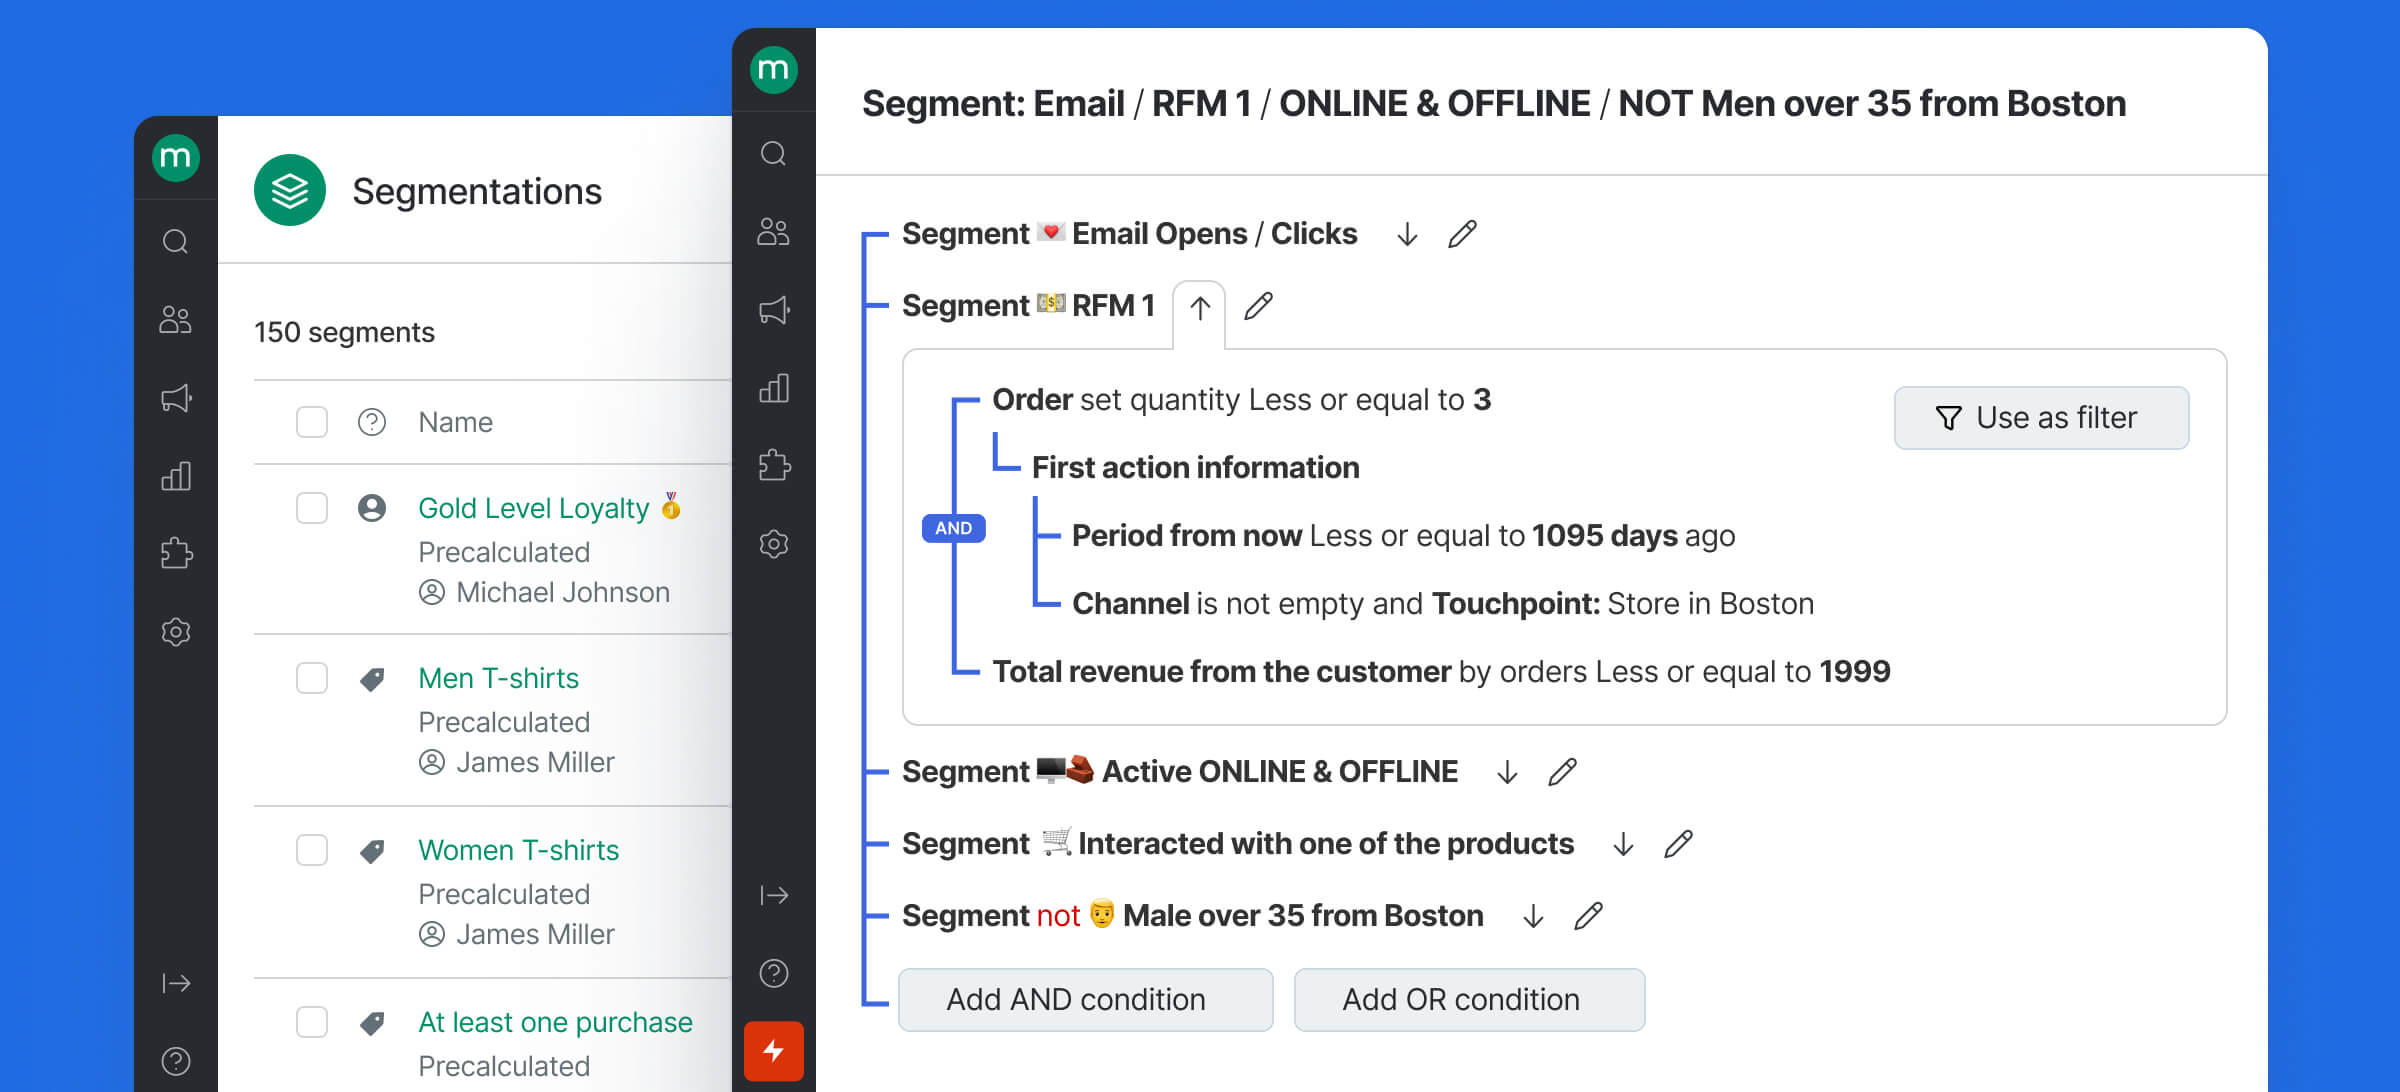This screenshot has height=1092, width=2400.
Task: Click the help icon in the front sidebar
Action: 773,973
